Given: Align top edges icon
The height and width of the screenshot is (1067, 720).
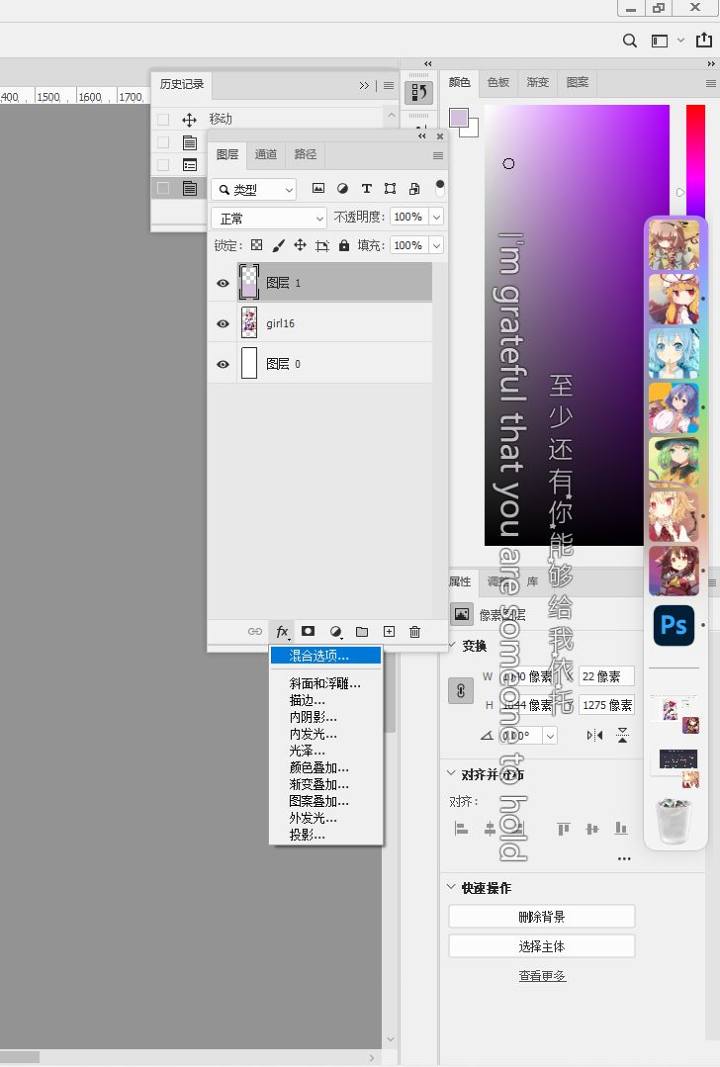Looking at the screenshot, I should 563,828.
